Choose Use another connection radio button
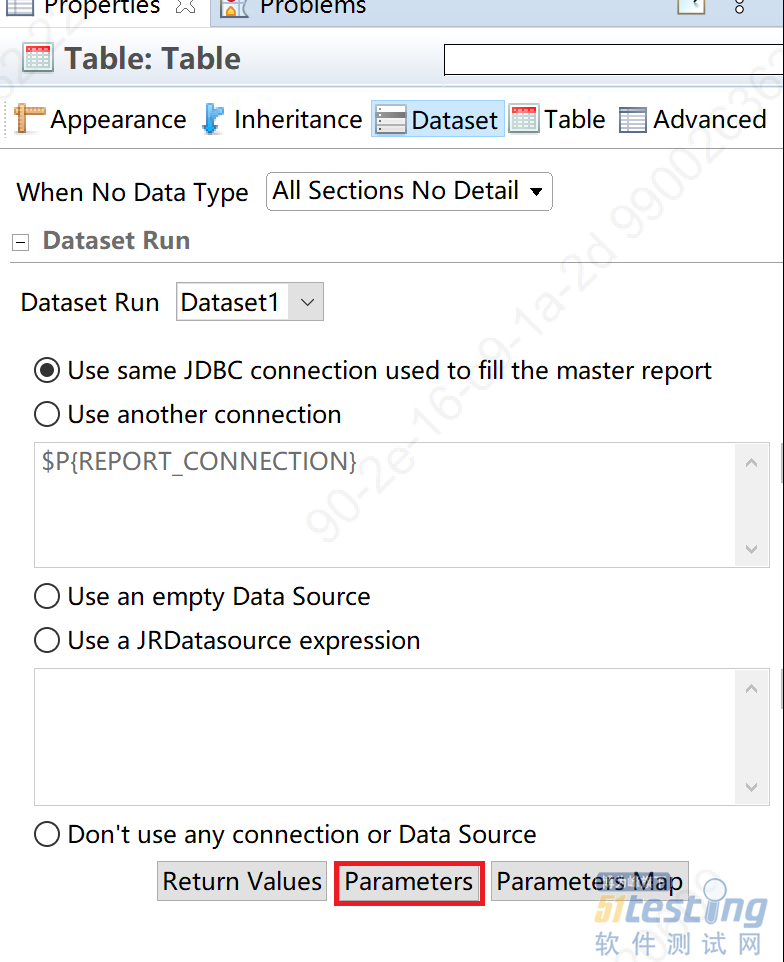Image resolution: width=784 pixels, height=962 pixels. 47,415
